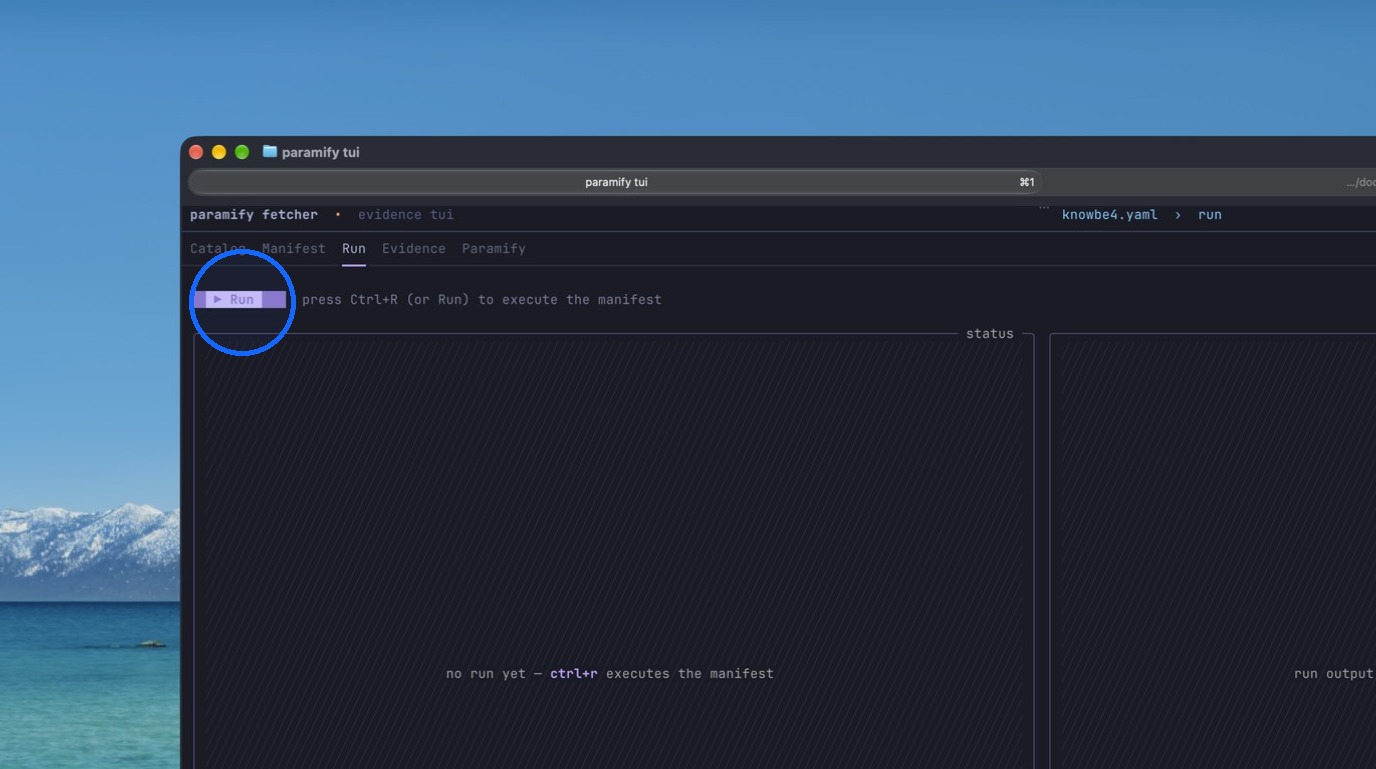This screenshot has width=1376, height=769.
Task: Click the 'press Ctrl+R (or Run)' hint text
Action: pyautogui.click(x=482, y=299)
